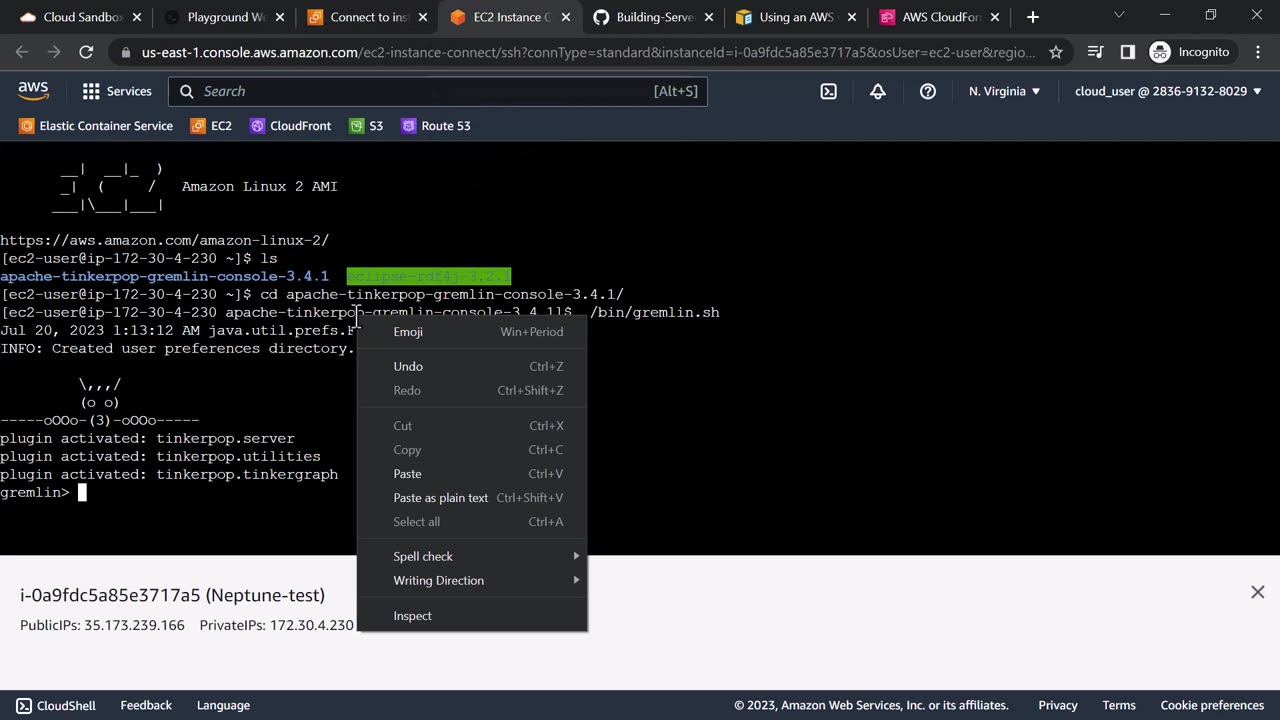Open the browser side panel
The height and width of the screenshot is (720, 1280).
pos(1127,52)
